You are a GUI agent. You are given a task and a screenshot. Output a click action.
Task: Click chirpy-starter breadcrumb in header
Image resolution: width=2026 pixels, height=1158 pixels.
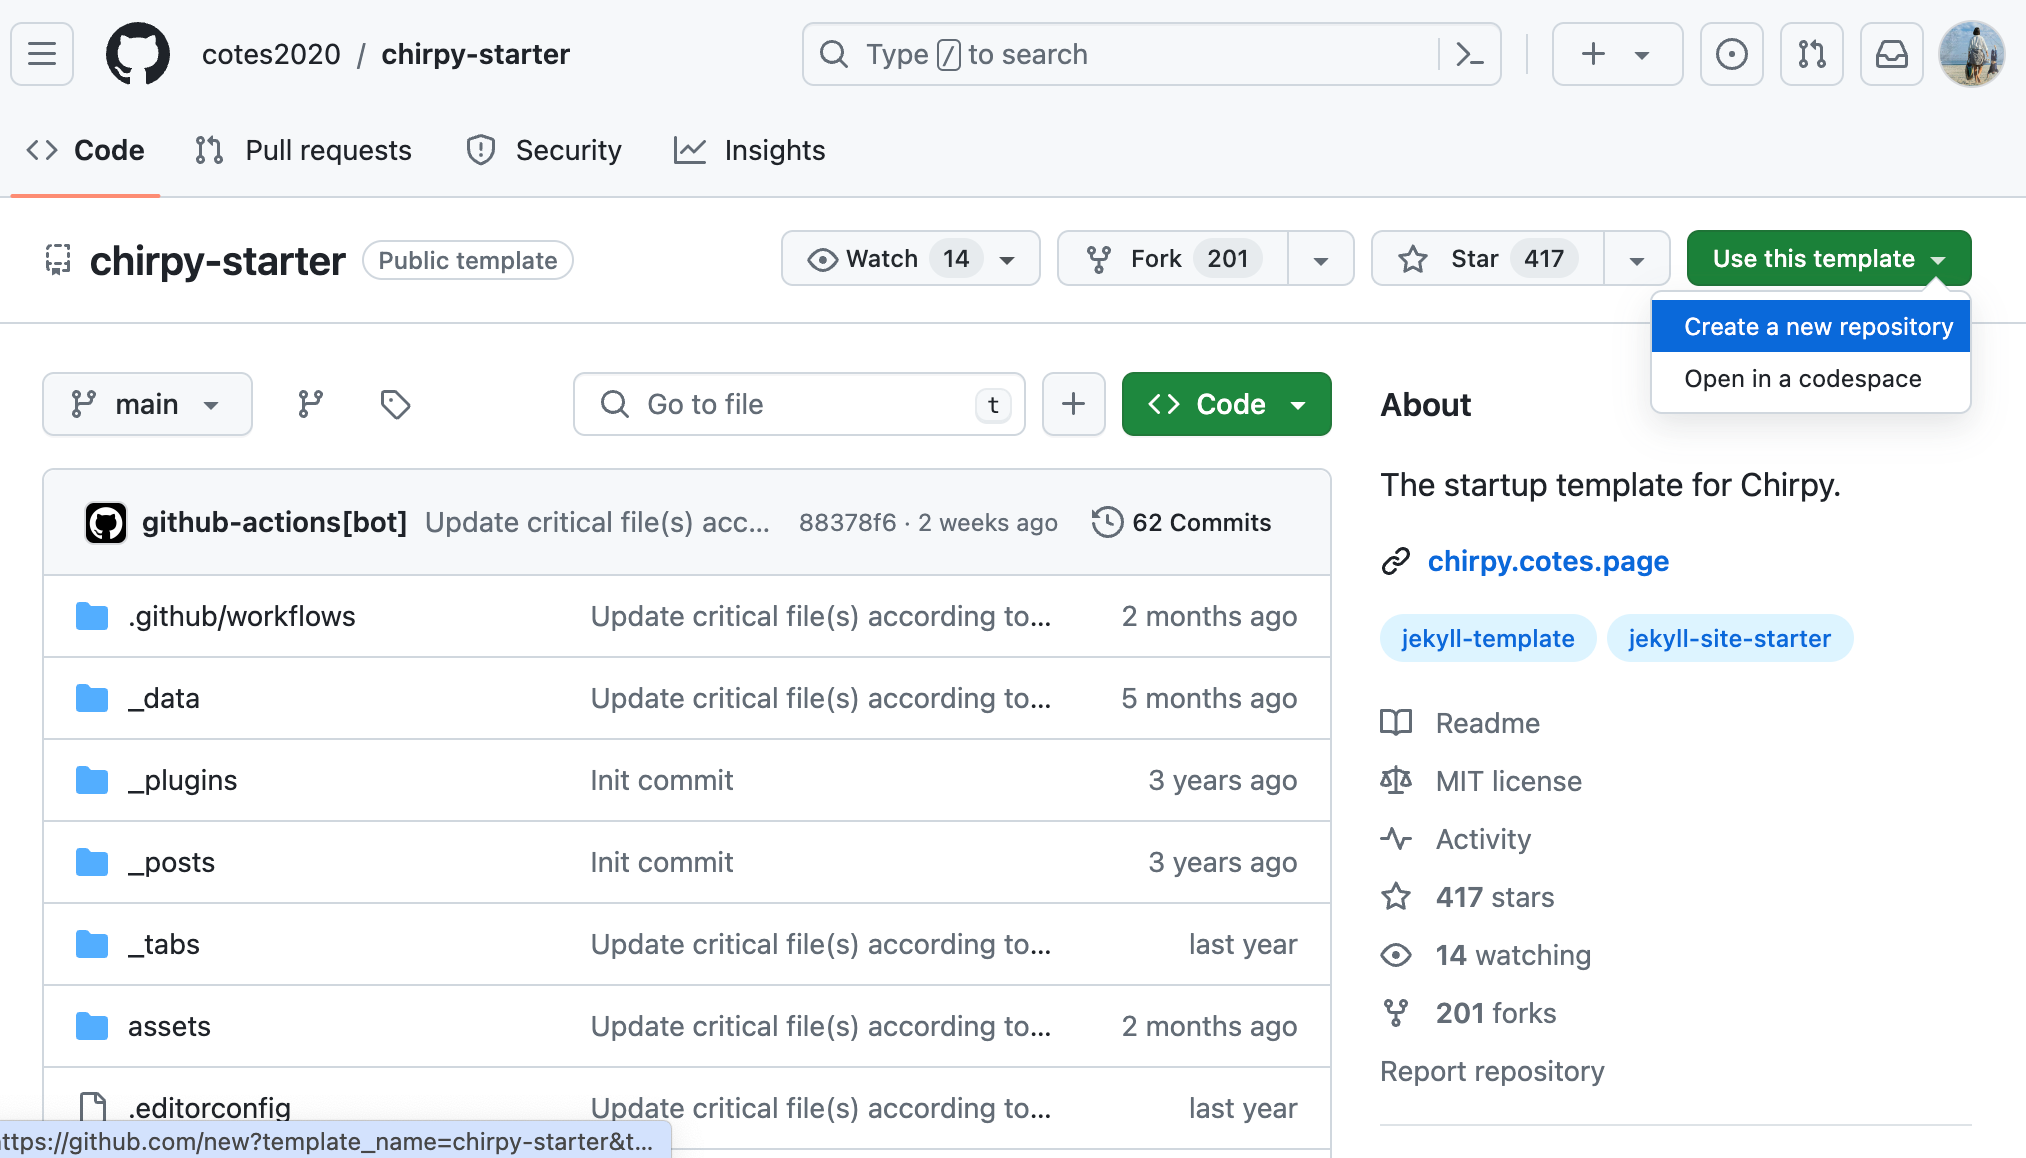476,54
